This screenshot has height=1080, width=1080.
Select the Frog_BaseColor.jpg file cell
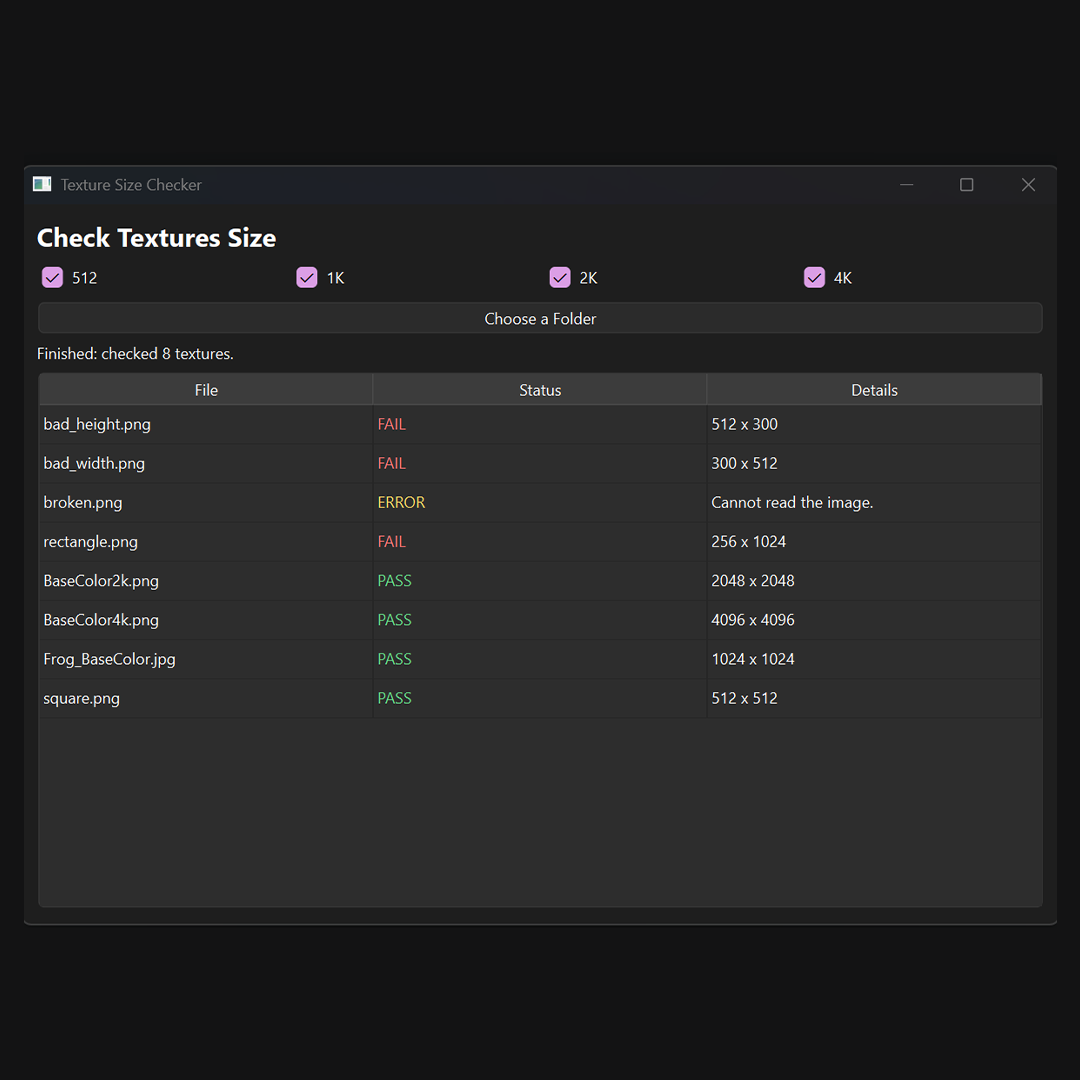(x=206, y=660)
